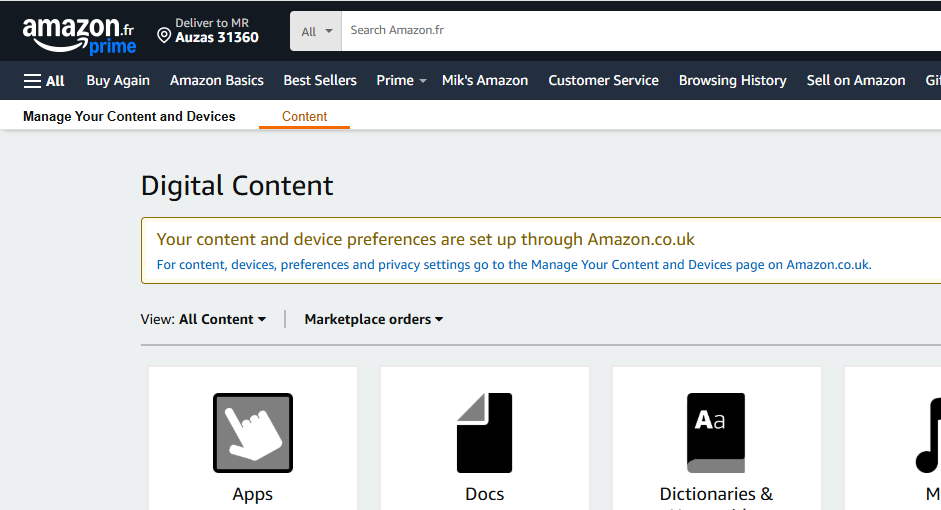Follow the Amazon.co.uk link
Image resolution: width=941 pixels, height=510 pixels.
point(828,265)
